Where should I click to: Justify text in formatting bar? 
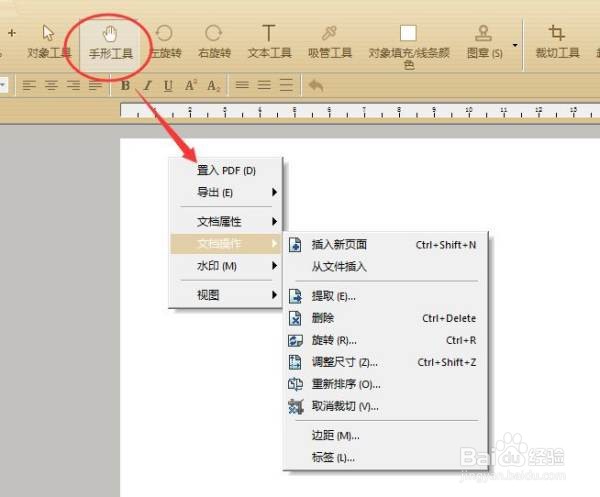[96, 85]
